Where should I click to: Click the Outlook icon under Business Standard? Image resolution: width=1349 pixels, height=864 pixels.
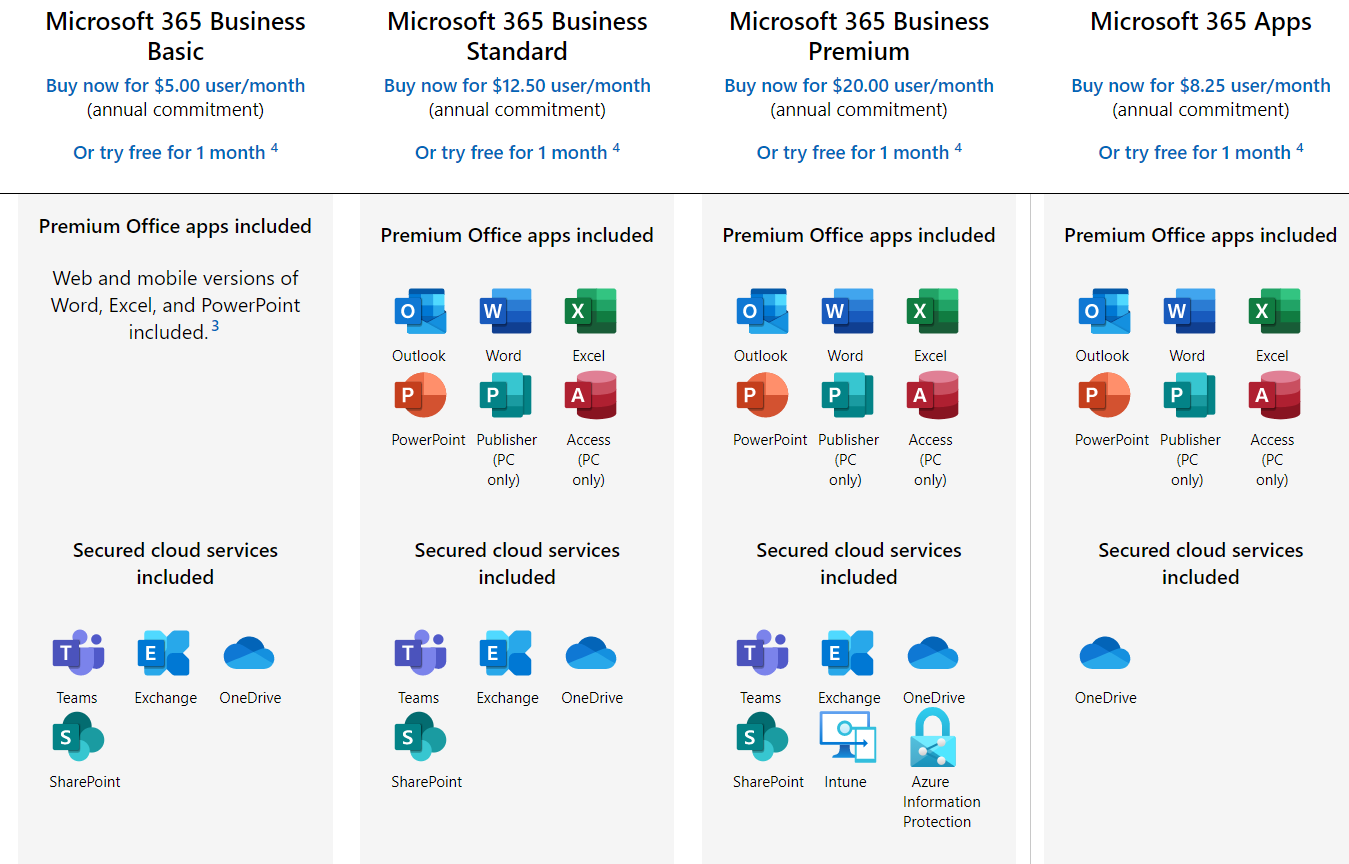[x=420, y=312]
